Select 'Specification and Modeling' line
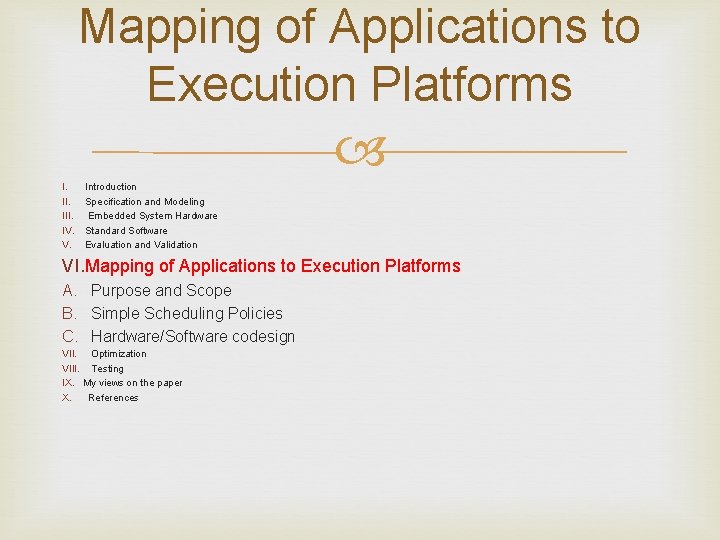The height and width of the screenshot is (540, 720). point(145,202)
